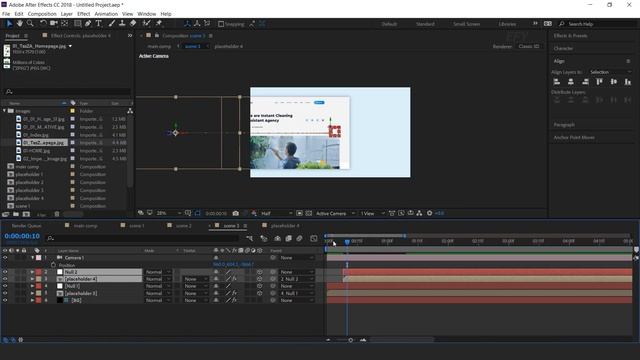This screenshot has height=360, width=640.
Task: Expand the placeholder 4 layer properties
Action: [x=32, y=279]
